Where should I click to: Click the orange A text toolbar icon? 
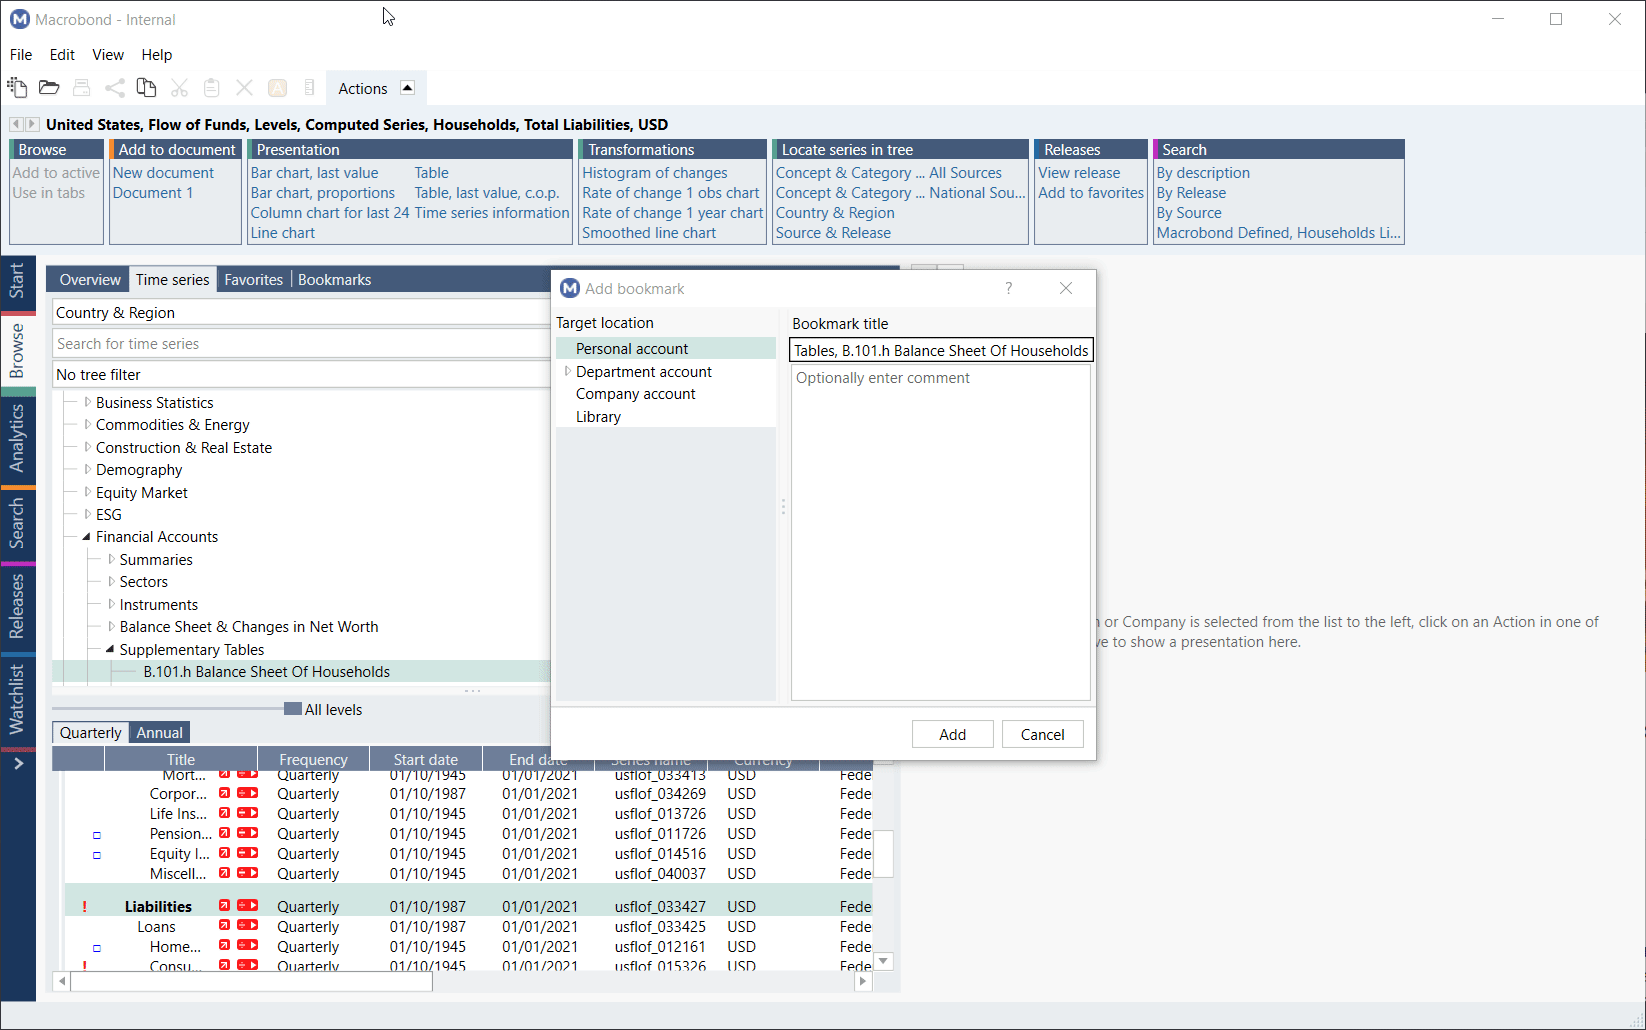278,88
